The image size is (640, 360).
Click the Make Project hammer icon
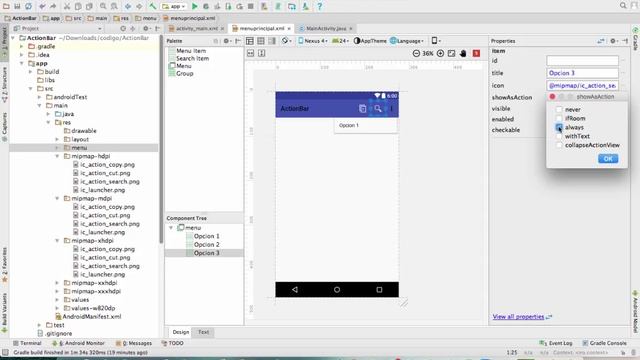point(152,6)
